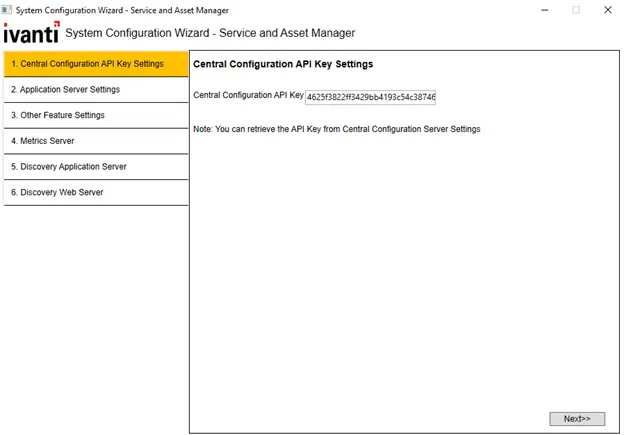Screen dimensions: 624x435
Task: Click the disabled maximize window button
Action: point(576,10)
